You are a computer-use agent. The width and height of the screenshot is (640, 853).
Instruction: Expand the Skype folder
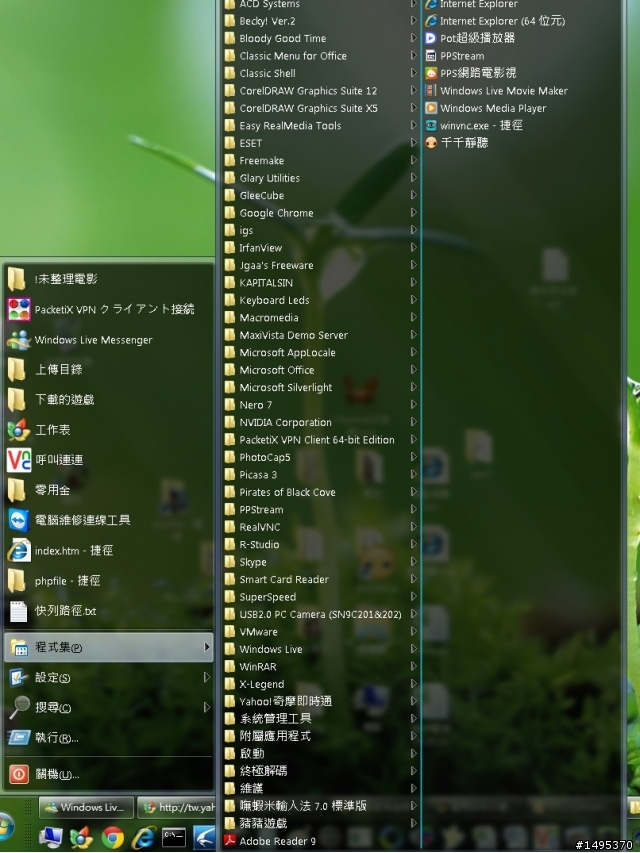point(321,562)
